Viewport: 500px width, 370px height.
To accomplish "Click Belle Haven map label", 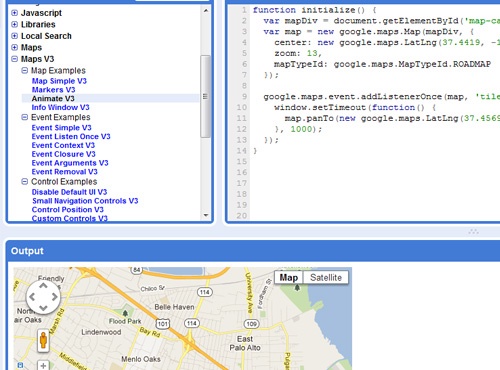I will [x=174, y=307].
